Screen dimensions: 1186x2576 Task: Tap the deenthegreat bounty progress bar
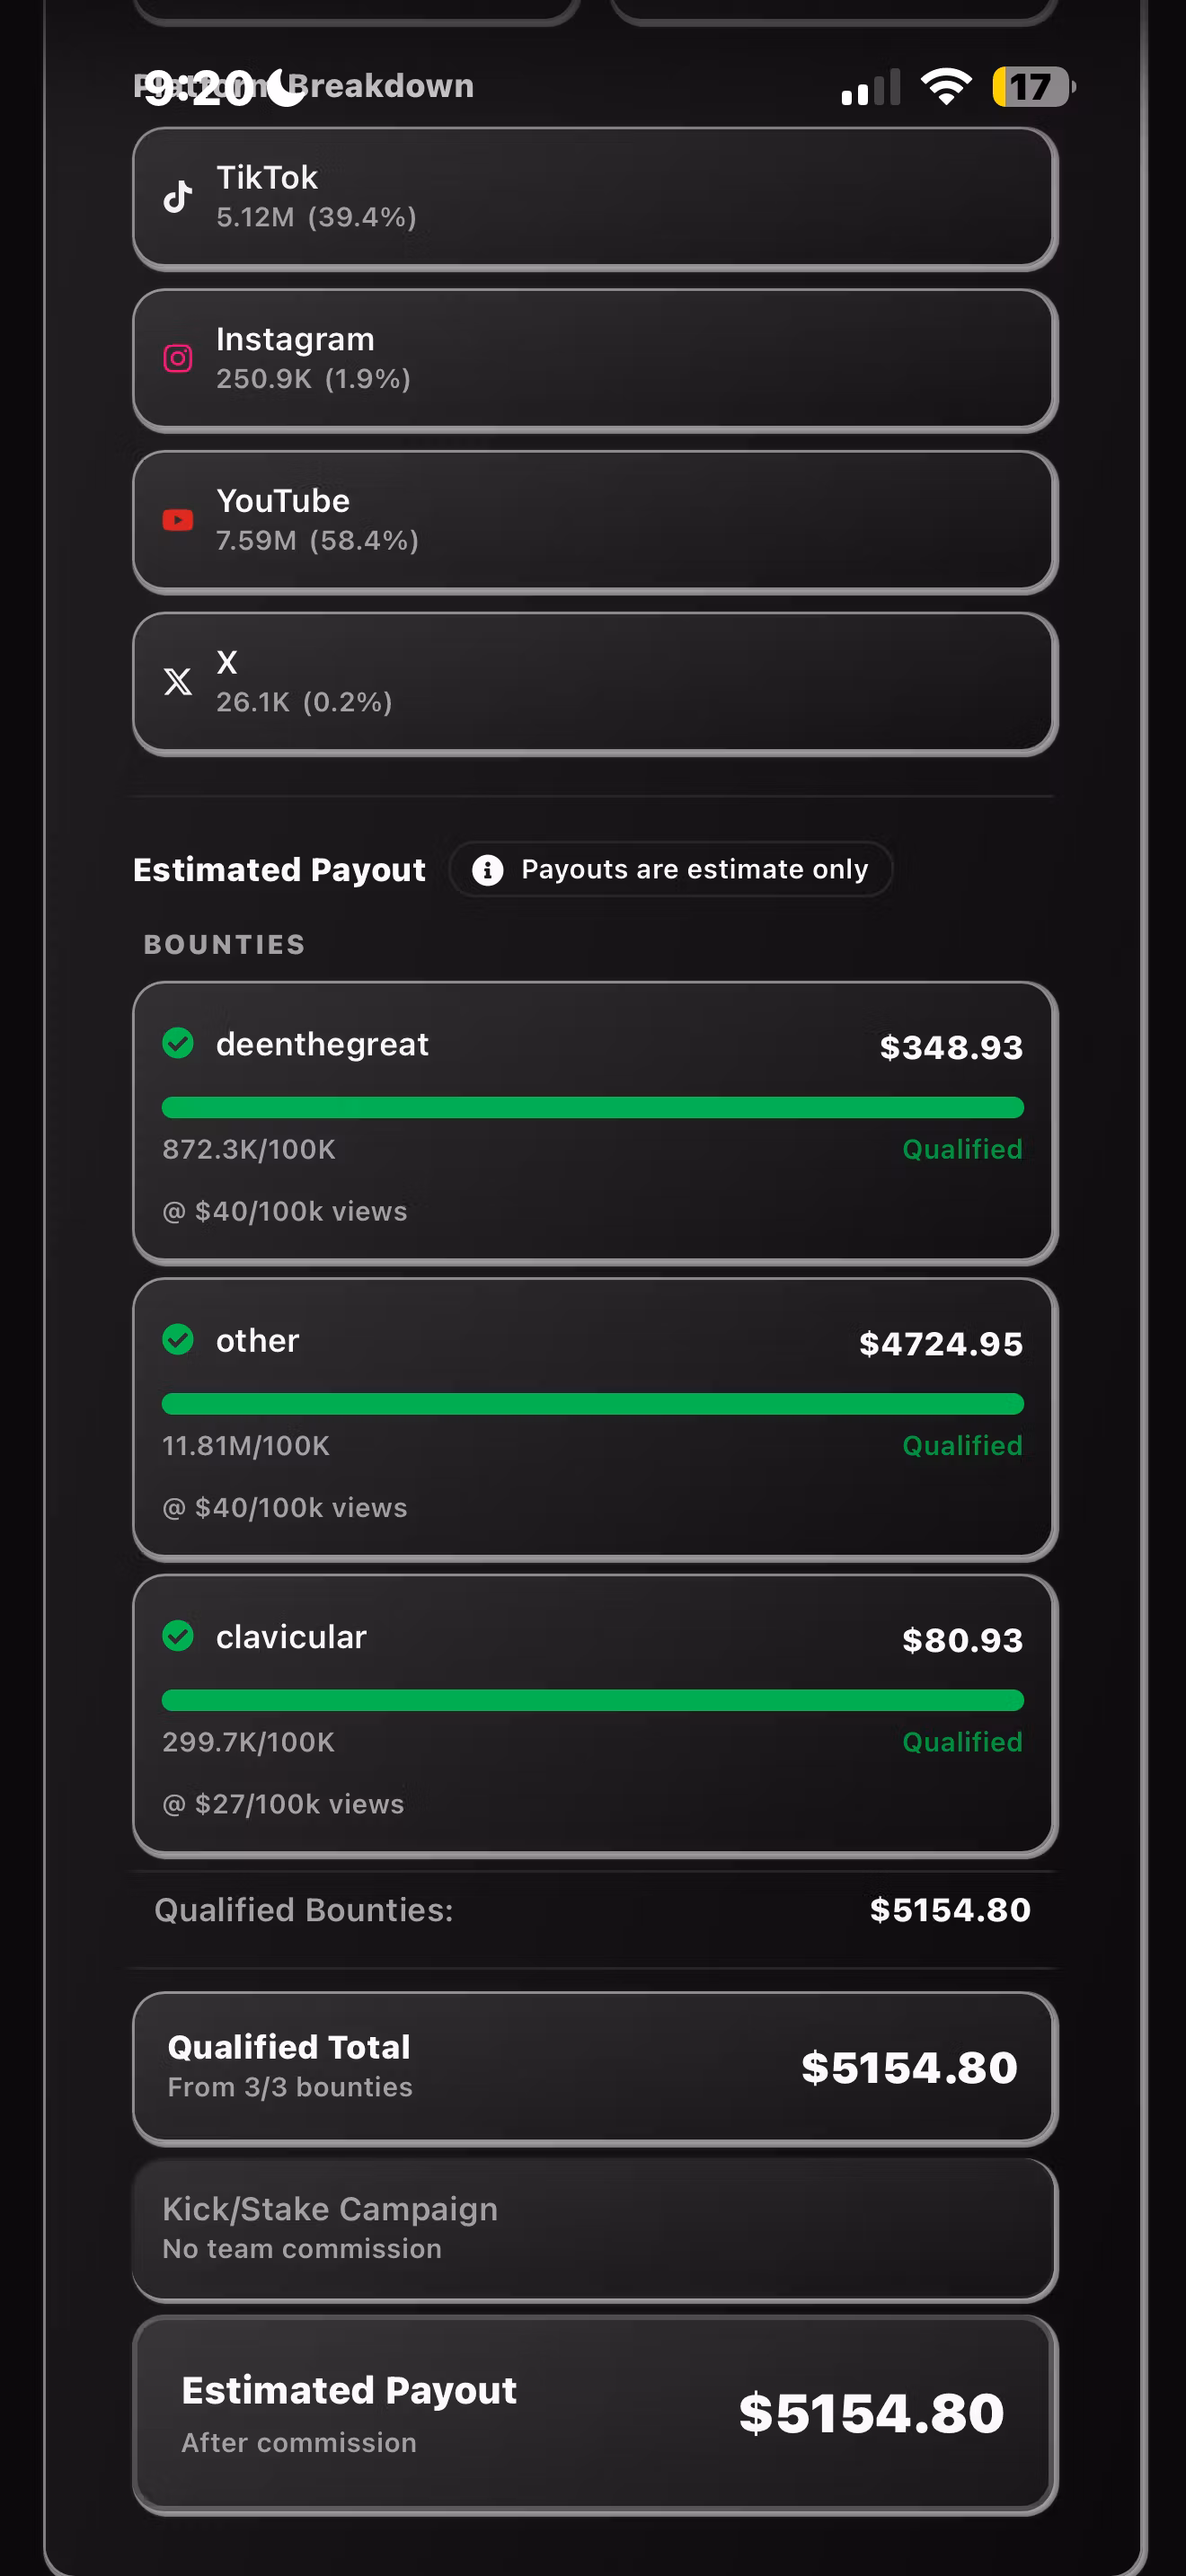(x=592, y=1107)
